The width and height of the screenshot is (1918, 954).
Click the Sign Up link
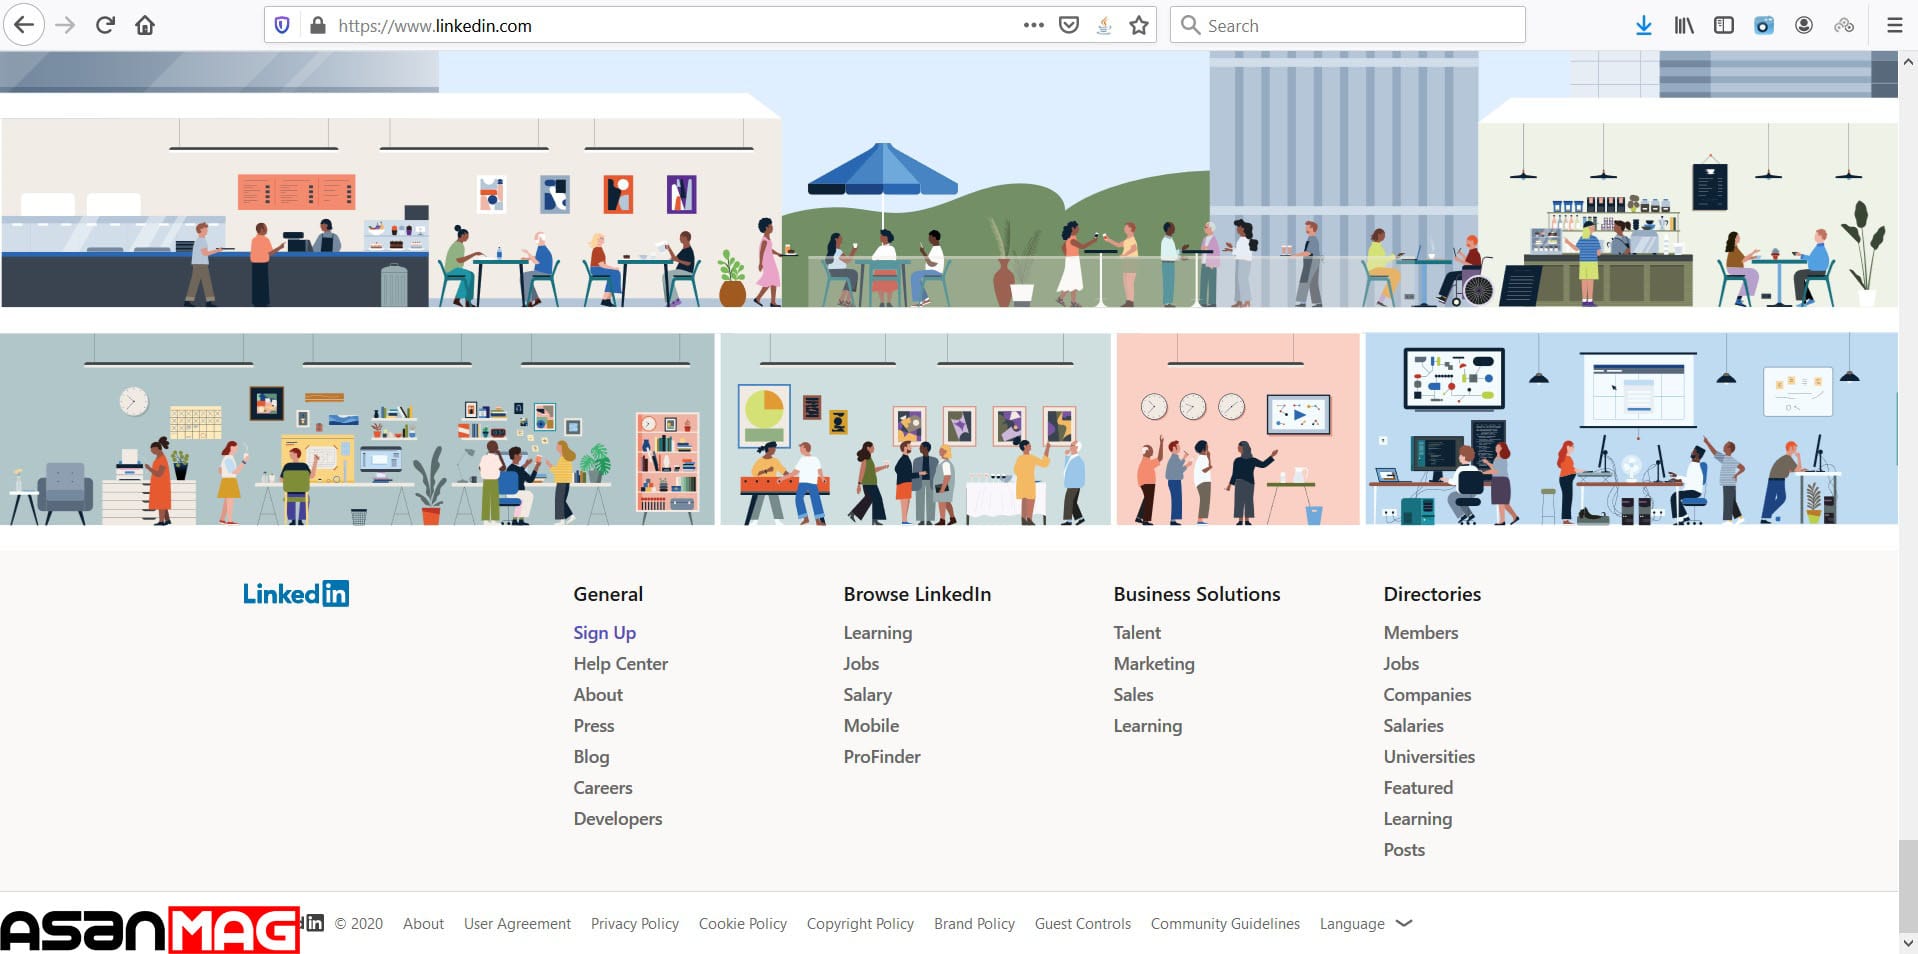pos(604,632)
